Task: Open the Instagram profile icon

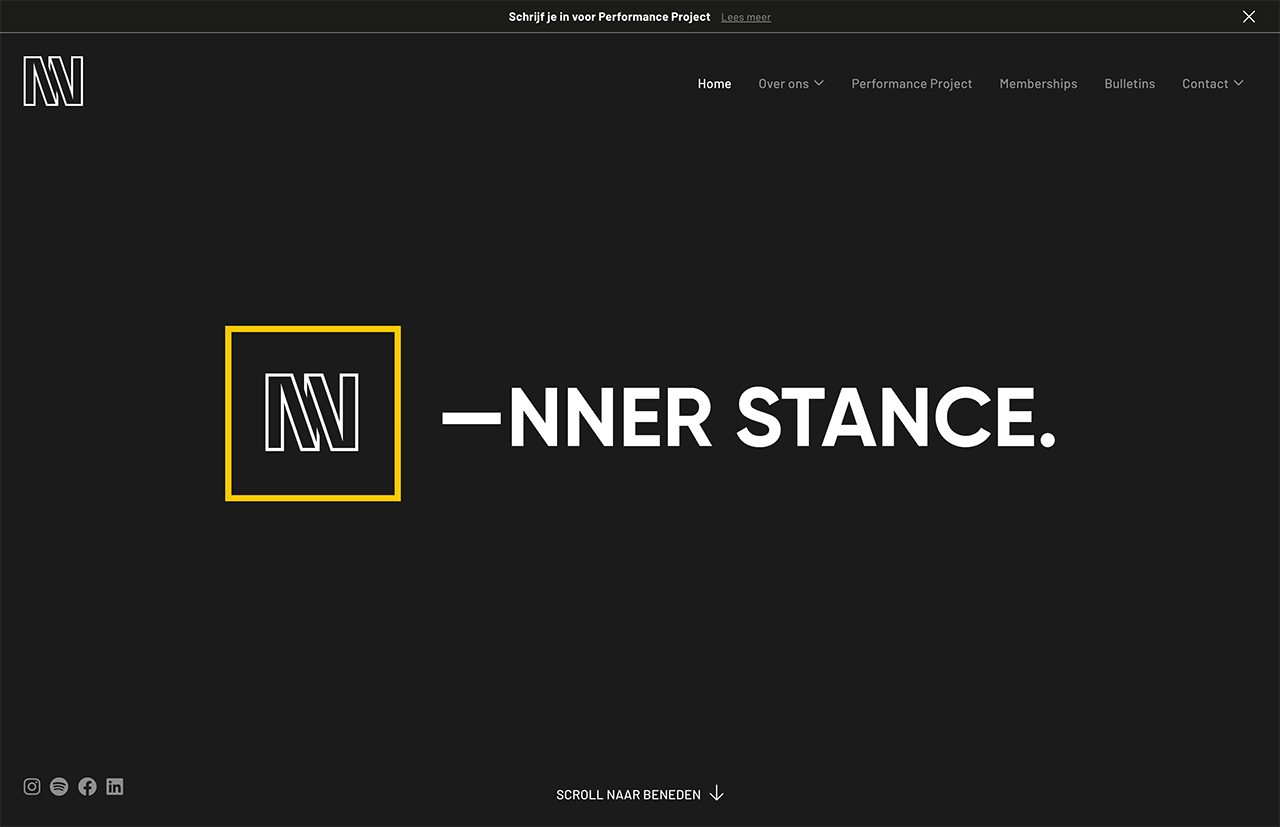Action: click(x=32, y=787)
